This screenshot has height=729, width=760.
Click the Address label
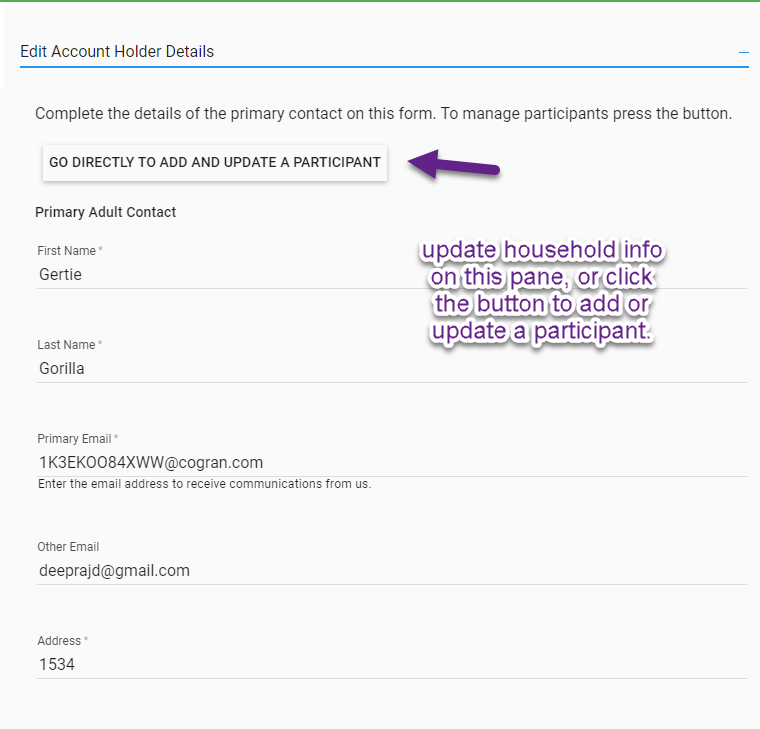tap(59, 641)
